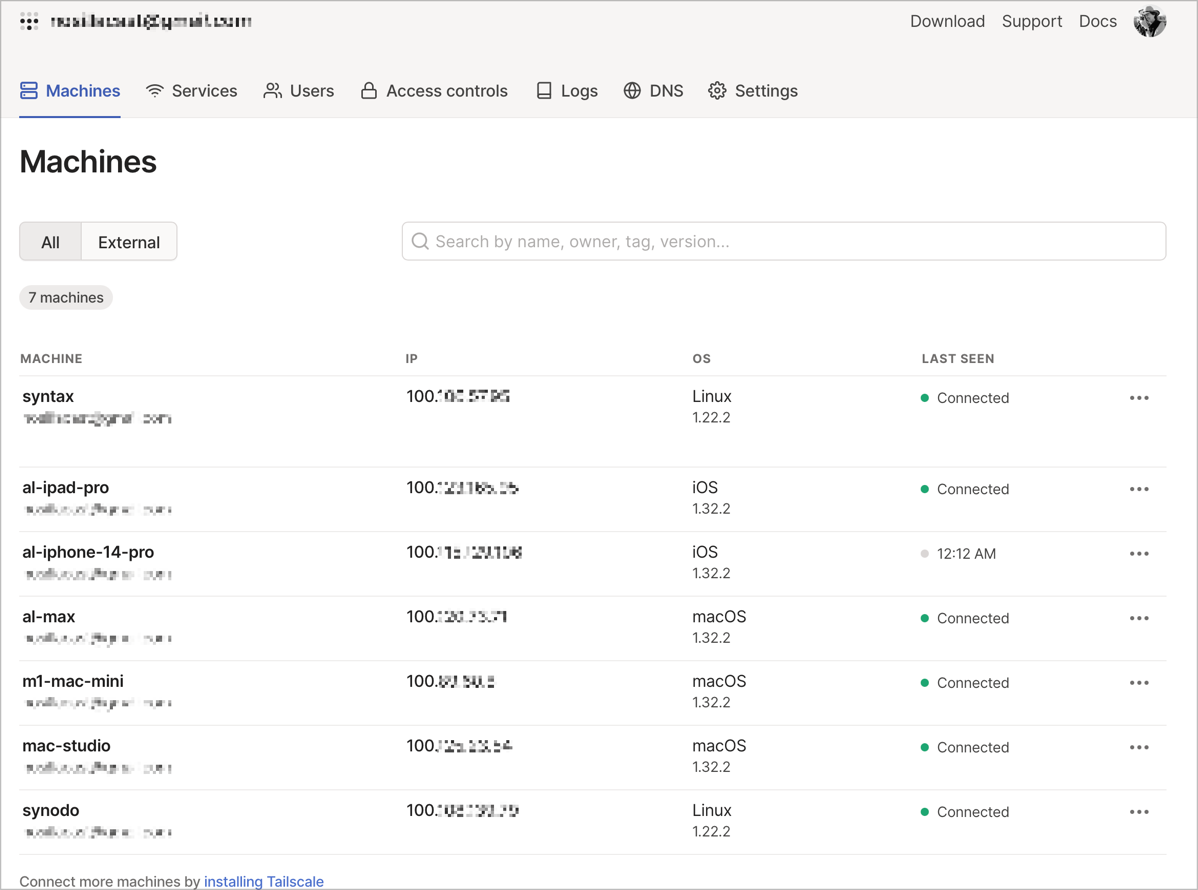
Task: Open the options menu for syntax machine
Action: click(x=1139, y=398)
